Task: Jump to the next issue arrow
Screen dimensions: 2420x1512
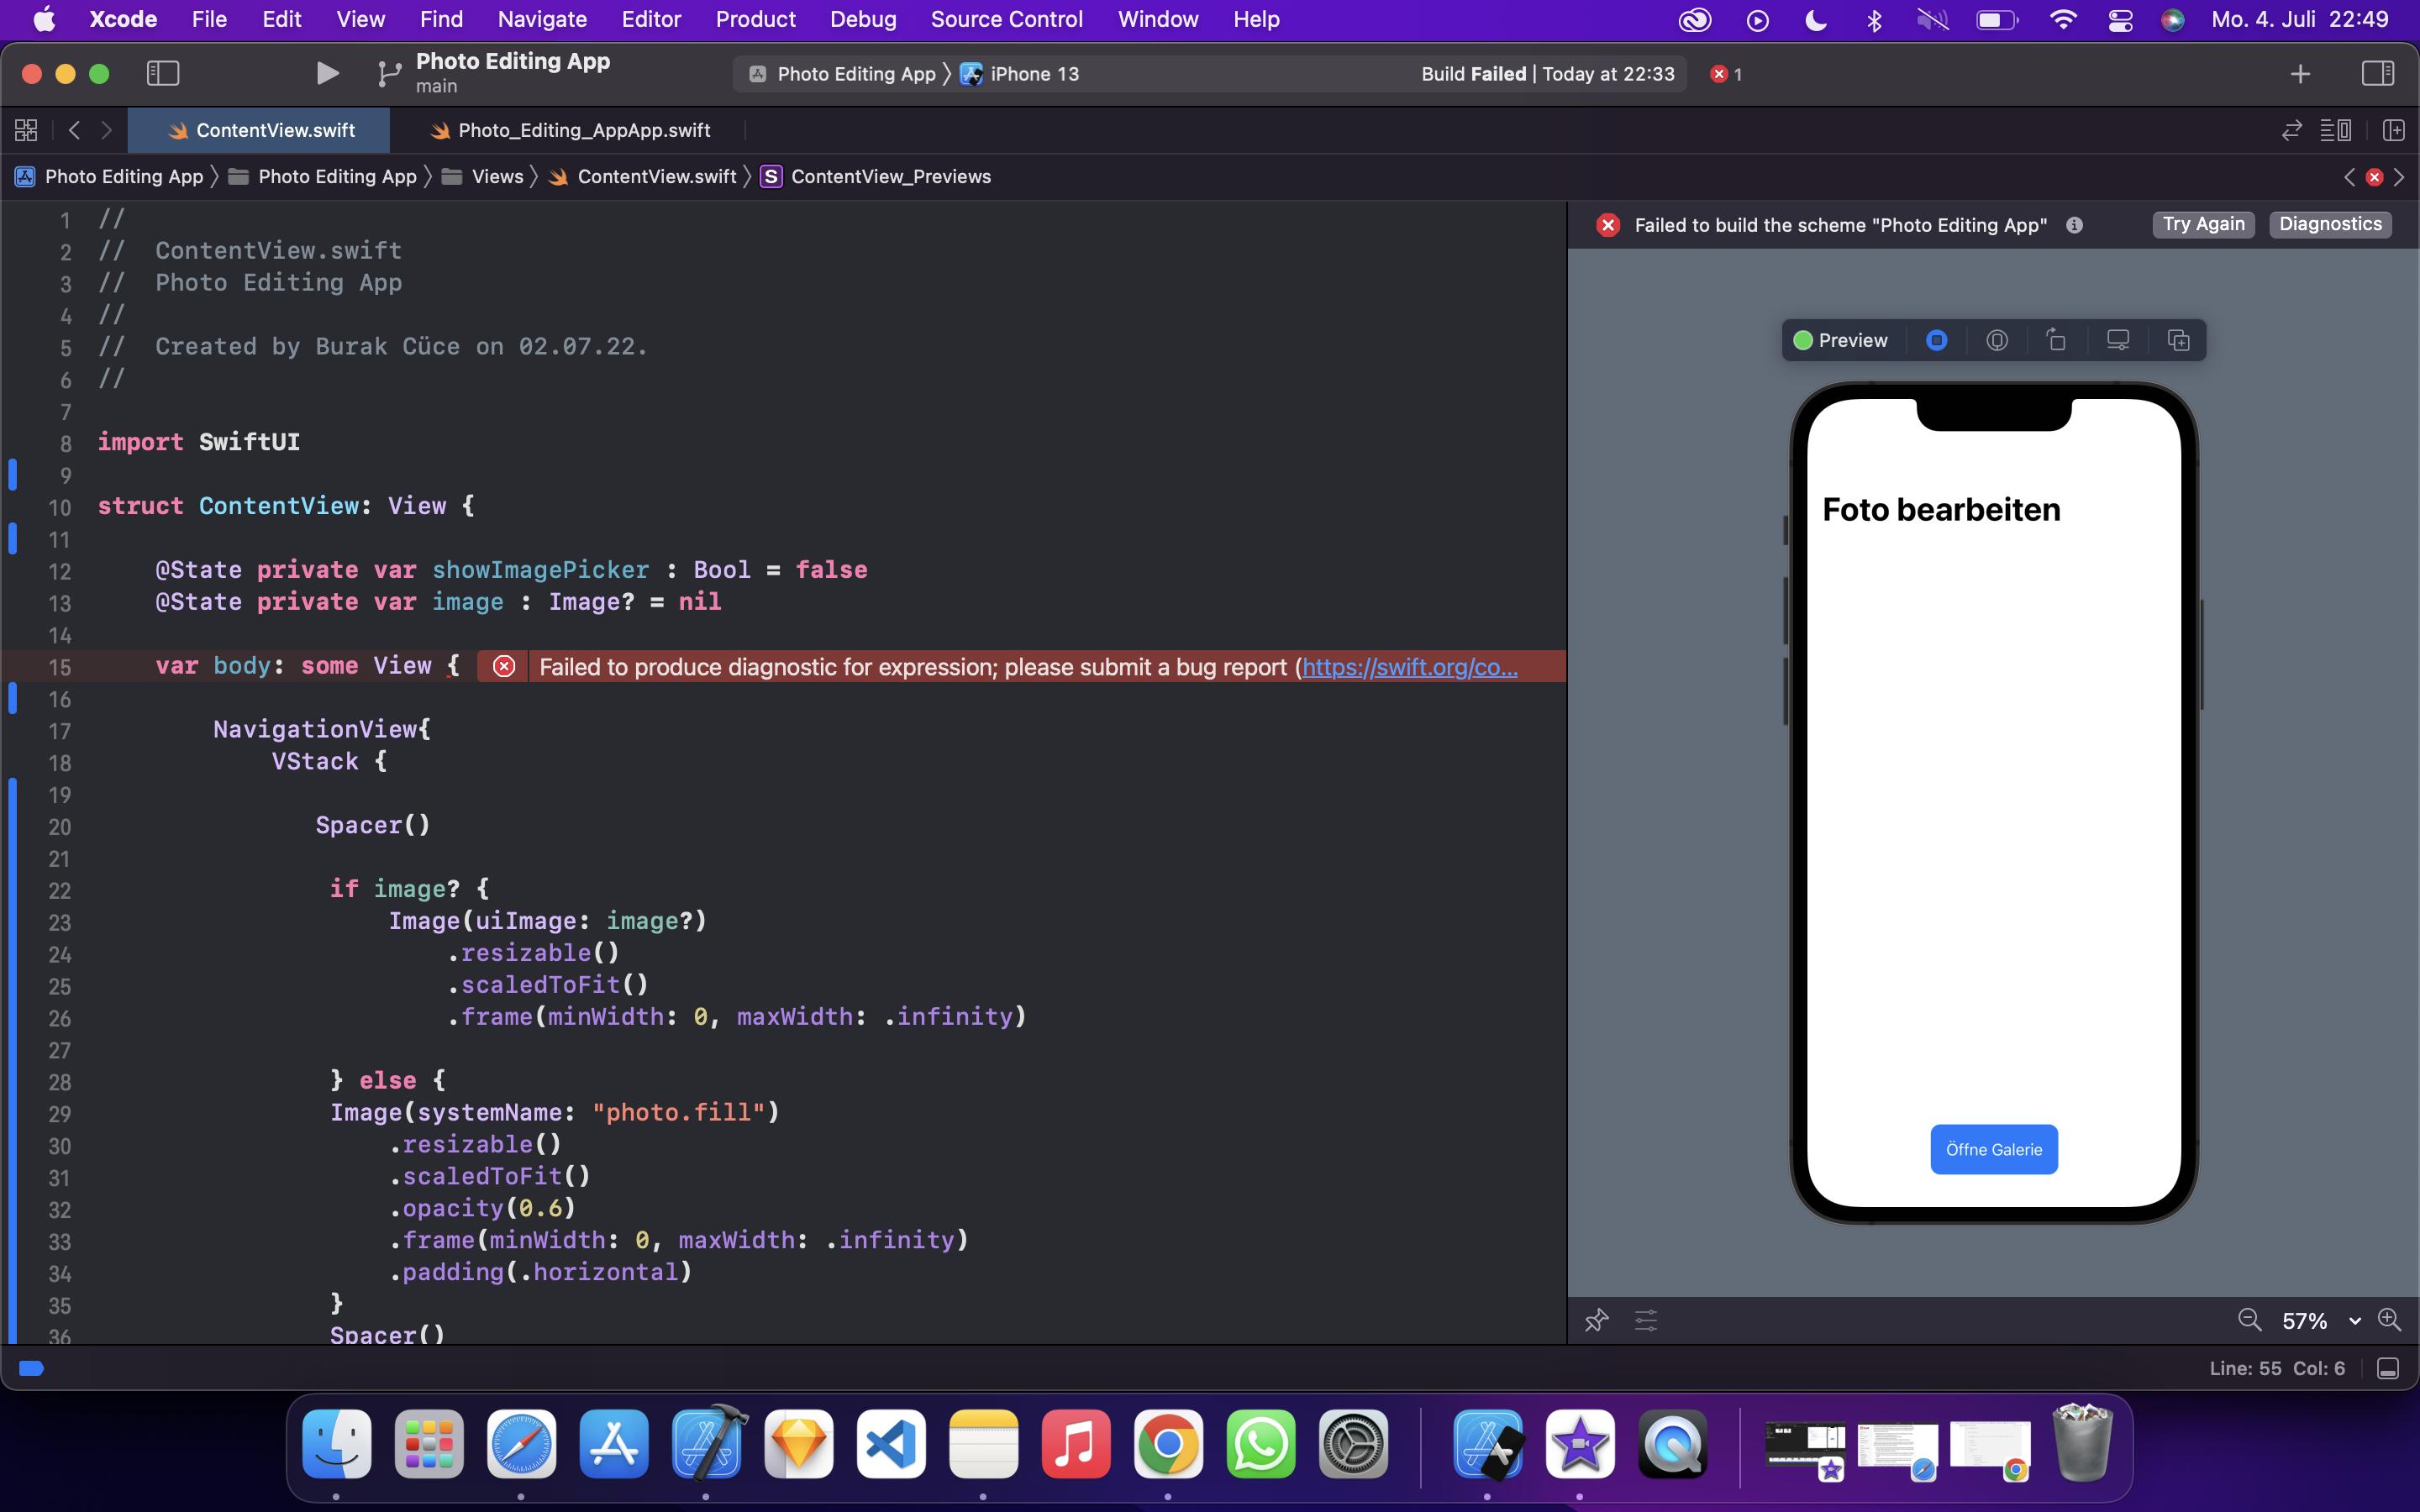Action: coord(2398,177)
